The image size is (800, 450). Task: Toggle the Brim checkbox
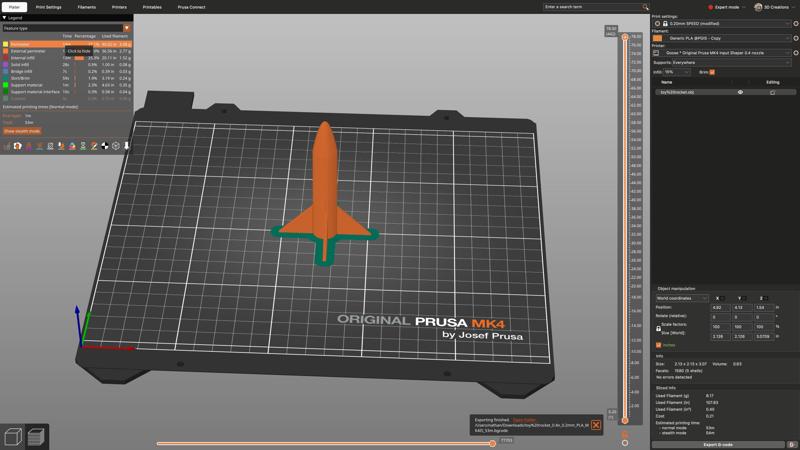(x=712, y=72)
